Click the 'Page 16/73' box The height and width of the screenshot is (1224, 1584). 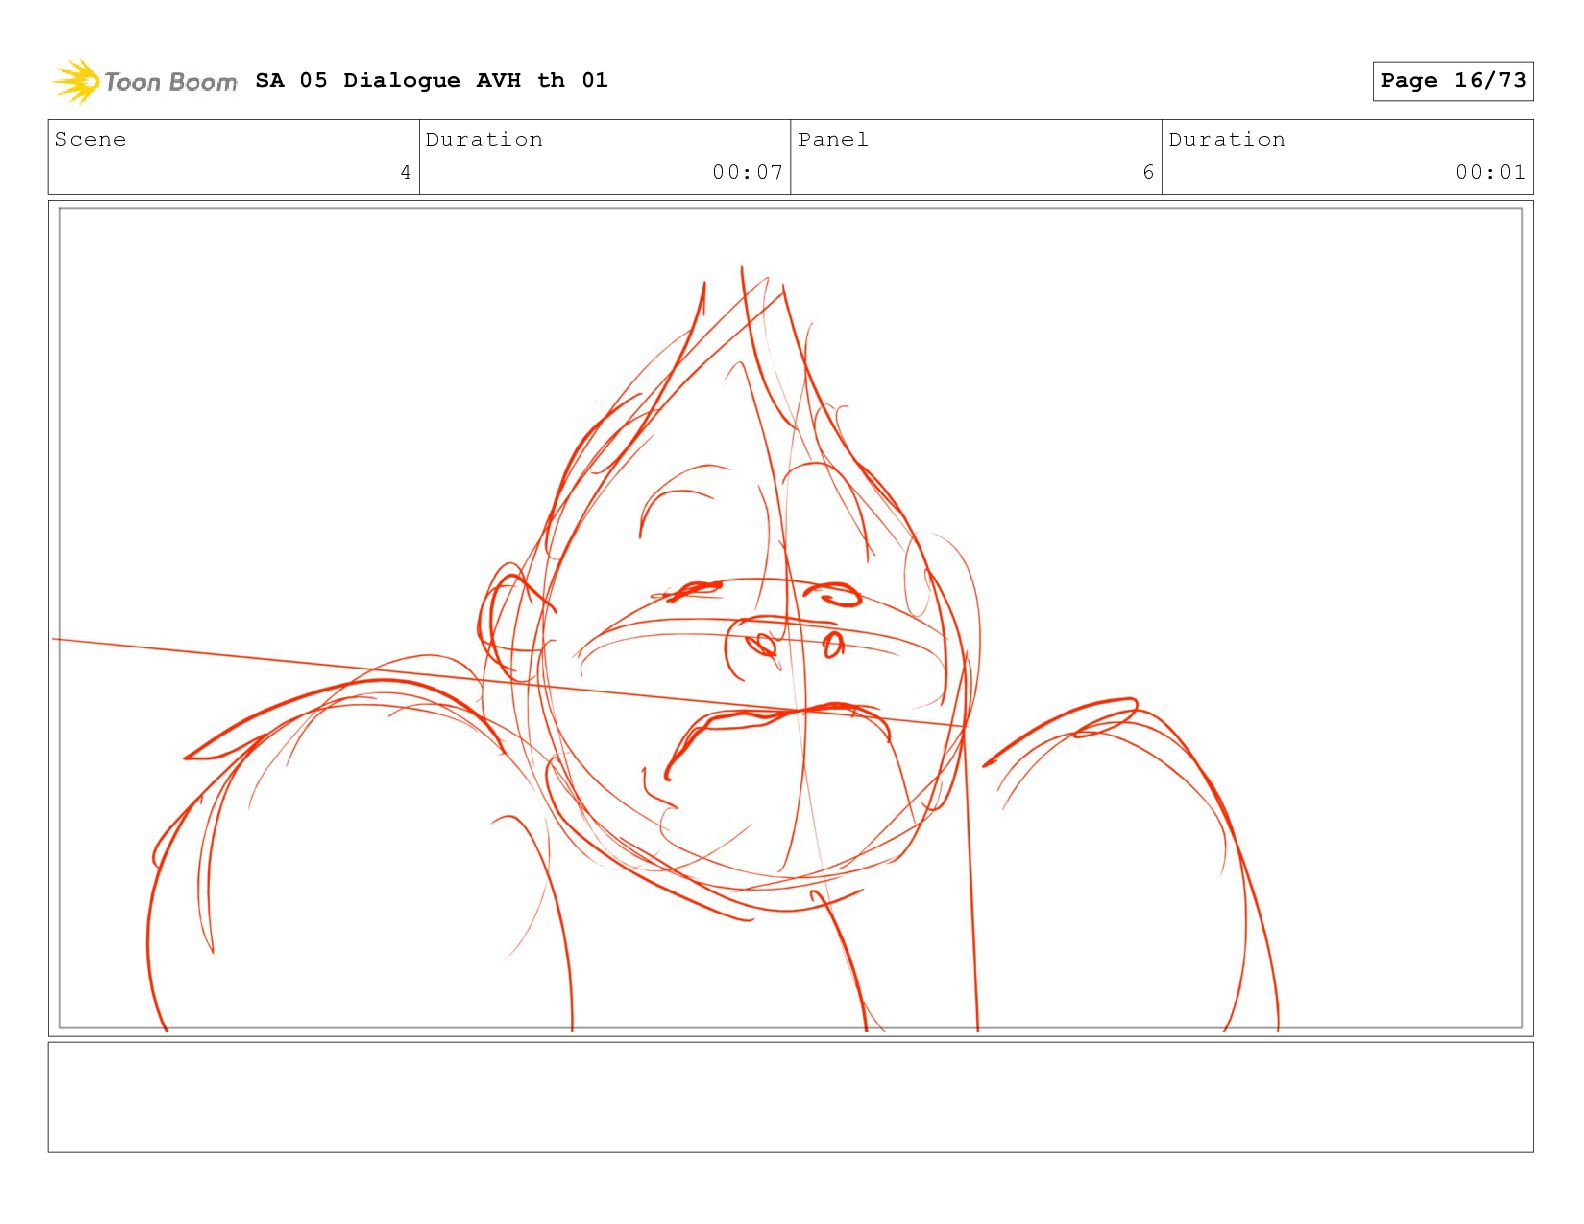click(x=1453, y=81)
